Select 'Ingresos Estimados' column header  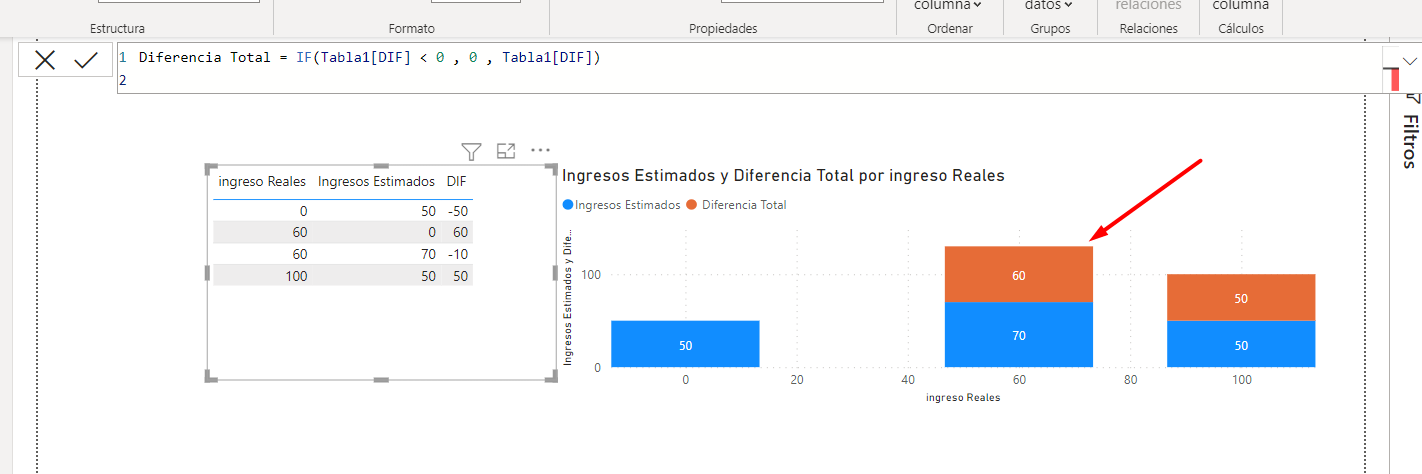(x=376, y=181)
